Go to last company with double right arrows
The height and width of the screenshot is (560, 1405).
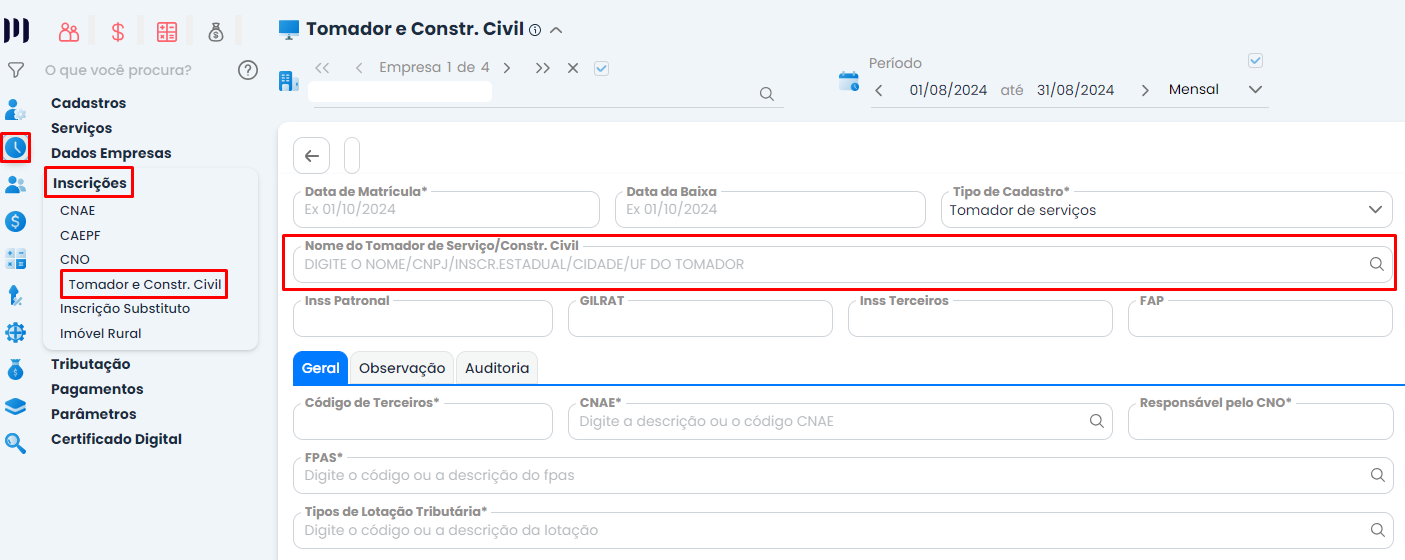542,68
